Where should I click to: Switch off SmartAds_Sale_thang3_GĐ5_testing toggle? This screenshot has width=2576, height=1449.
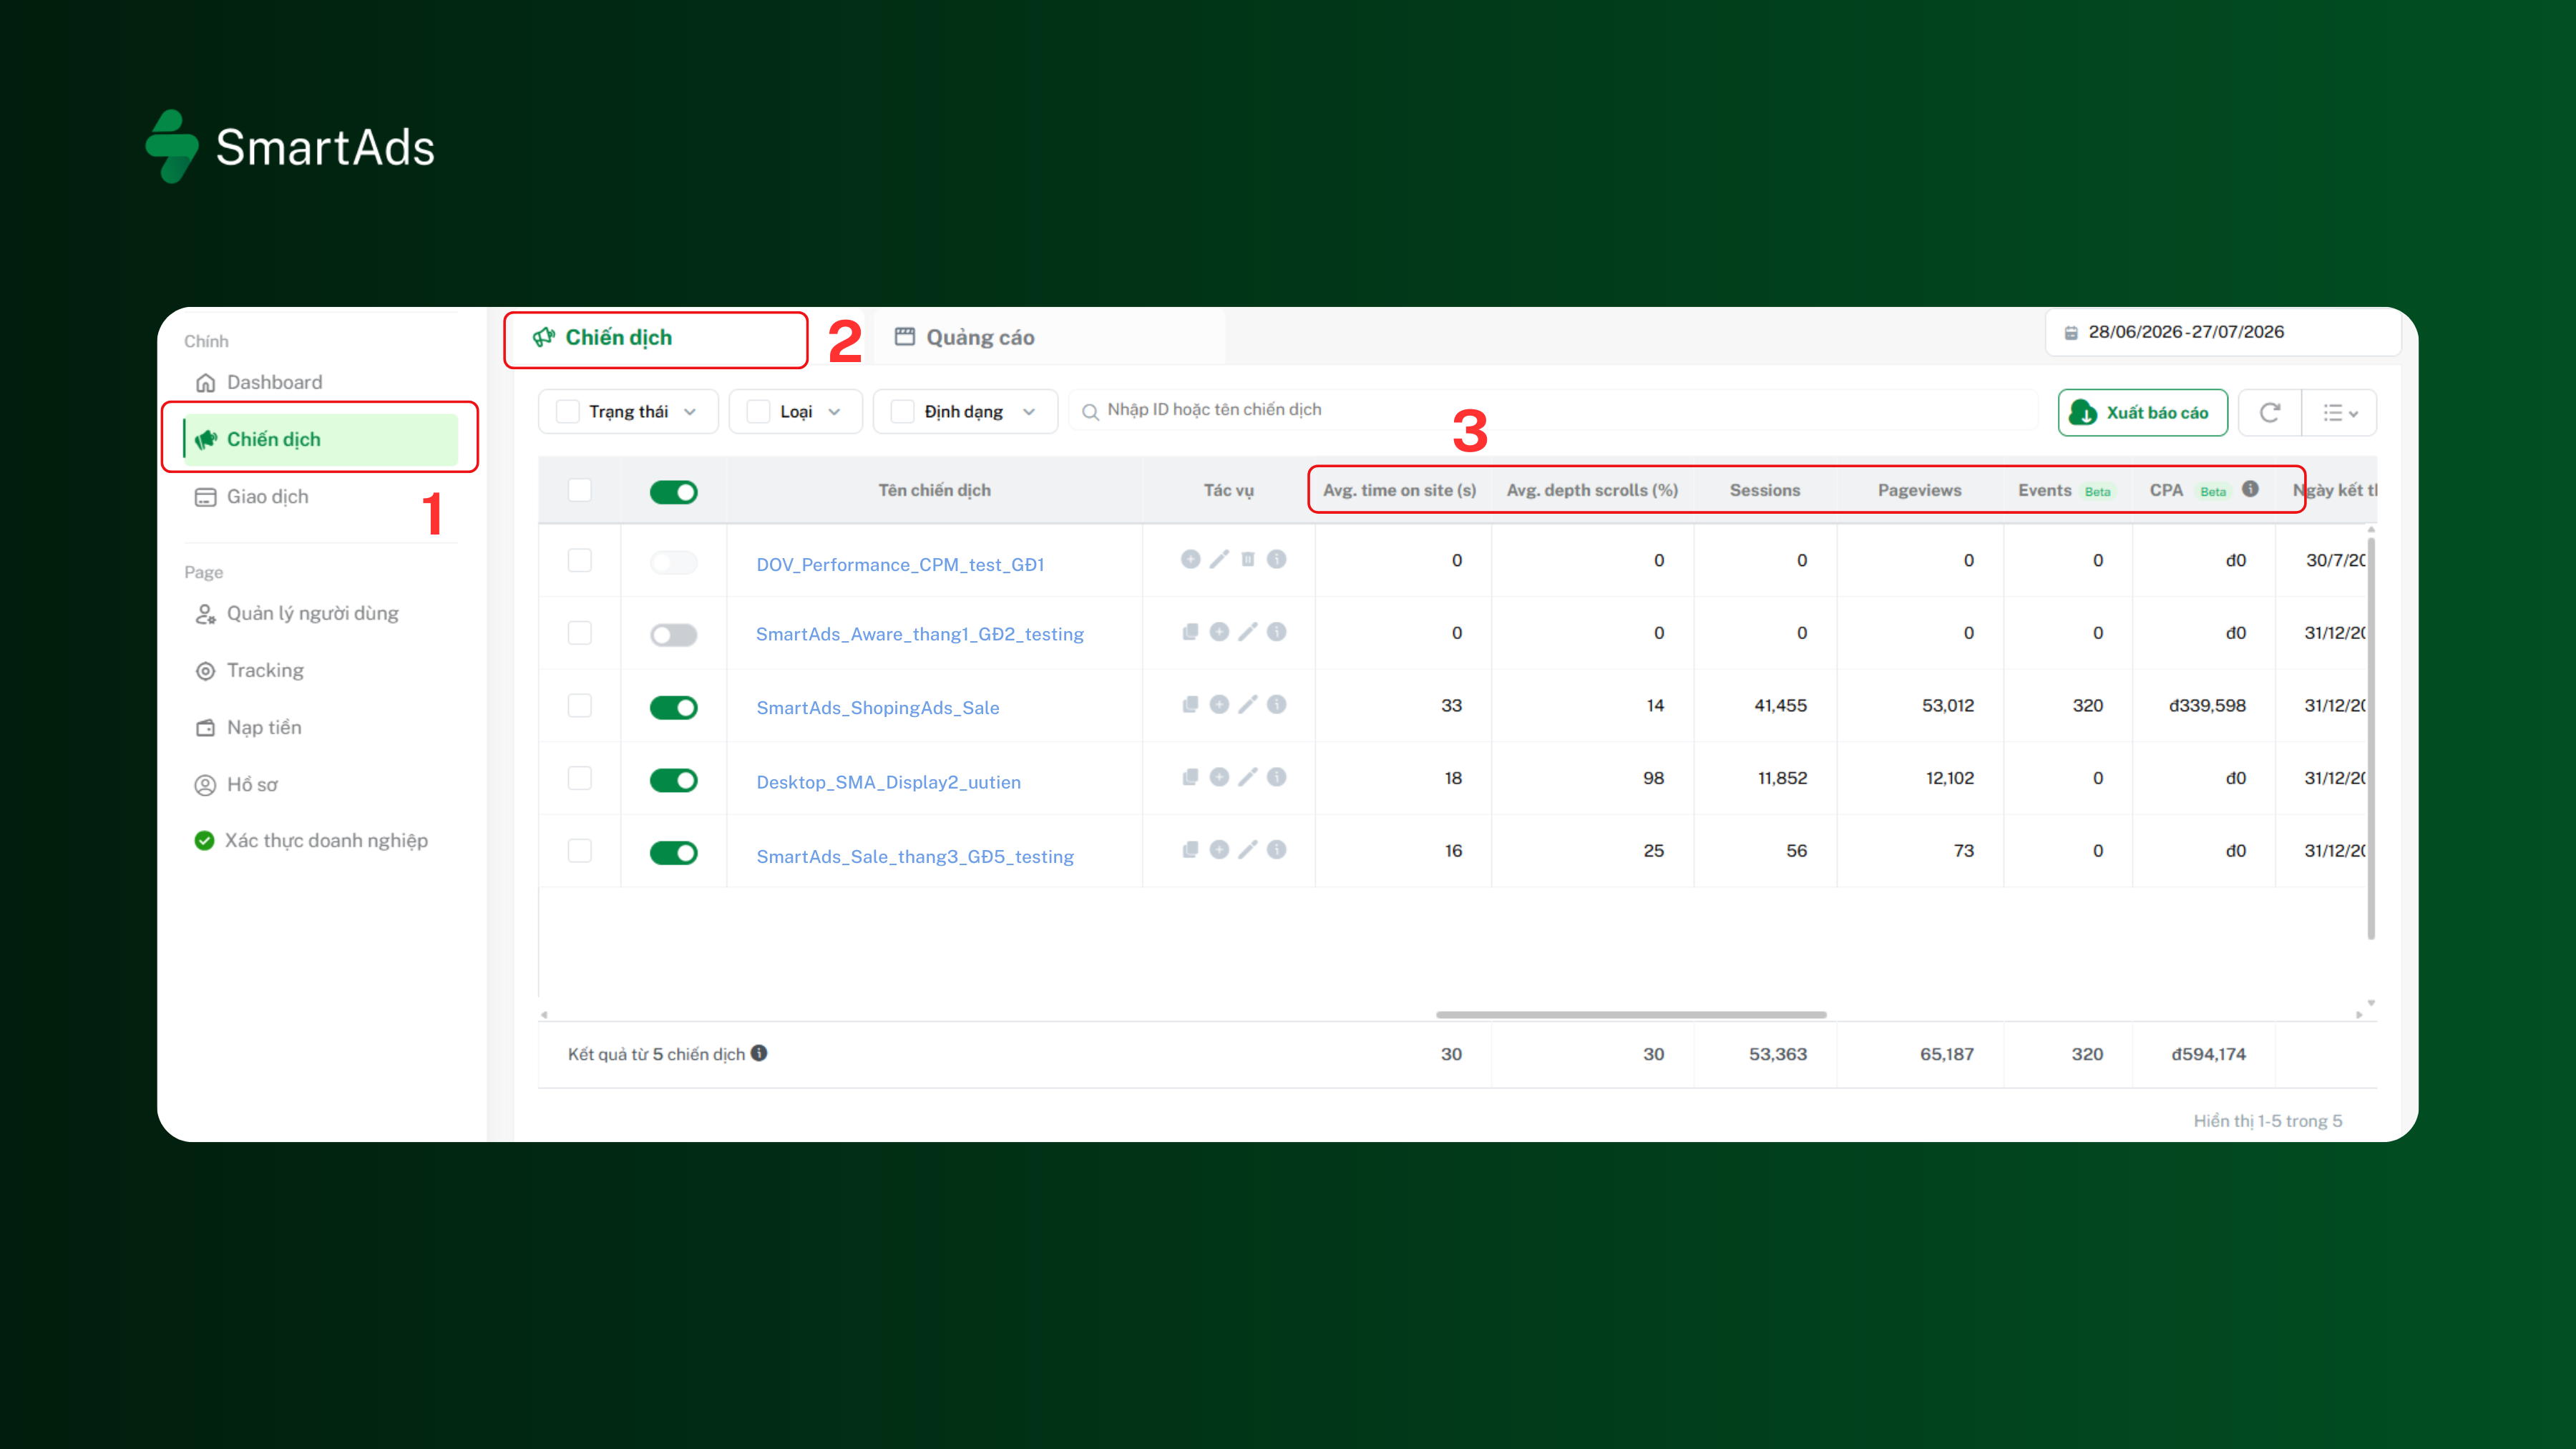tap(674, 853)
